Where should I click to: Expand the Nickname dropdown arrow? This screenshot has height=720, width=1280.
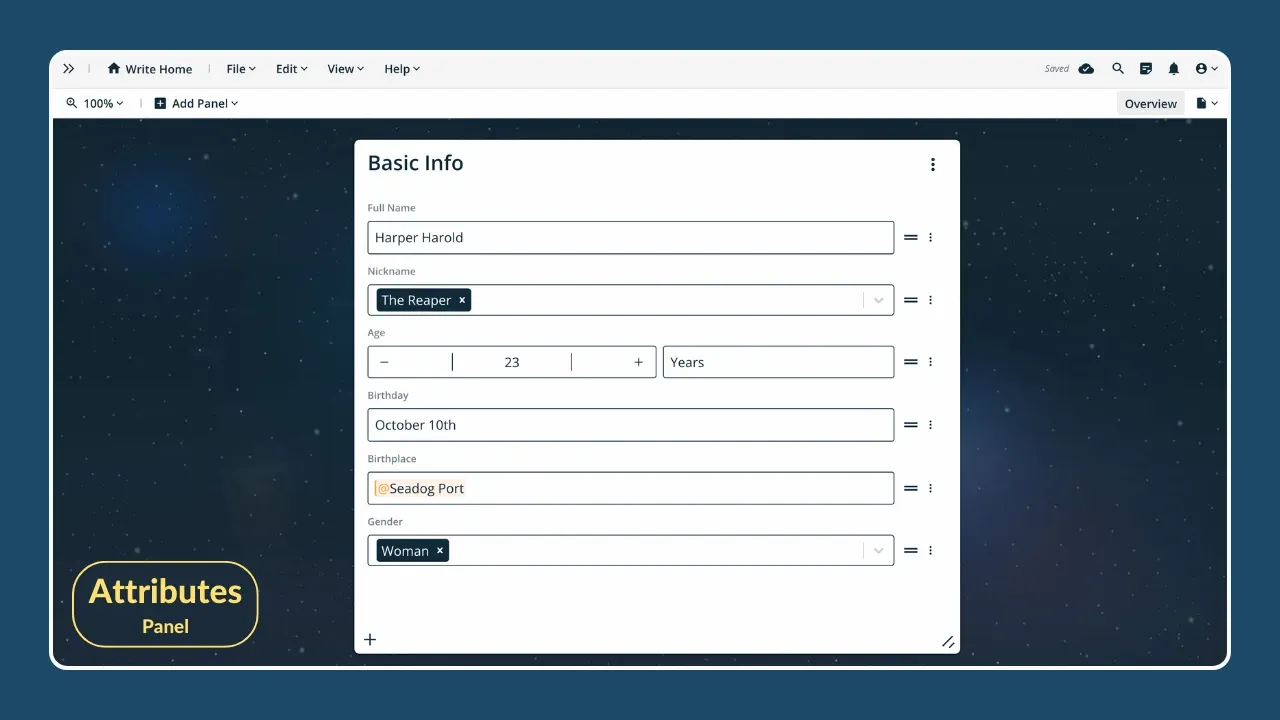[879, 300]
